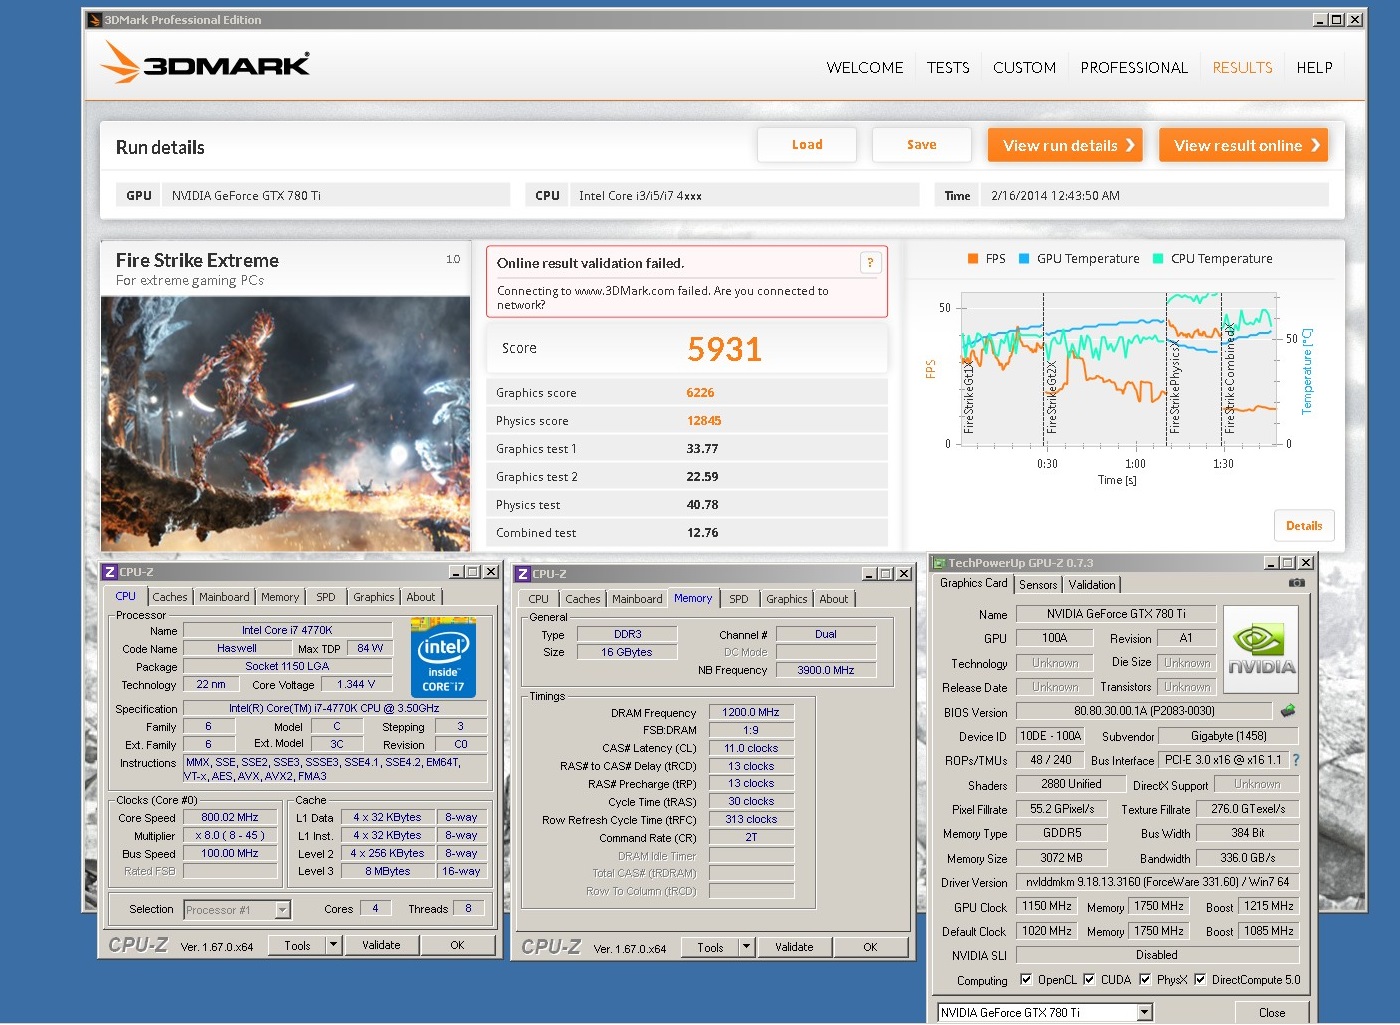Open the Memory tab in left CPU-Z window

tap(280, 597)
